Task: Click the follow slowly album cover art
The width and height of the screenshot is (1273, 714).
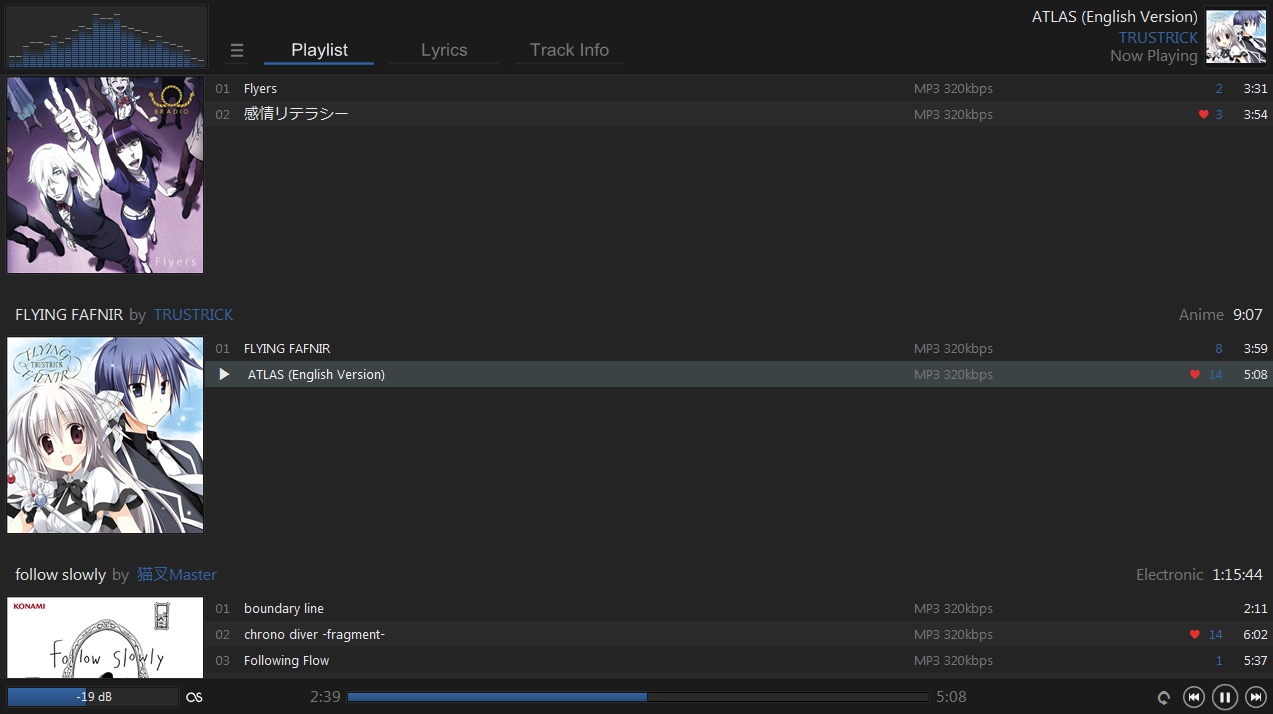Action: pos(105,638)
